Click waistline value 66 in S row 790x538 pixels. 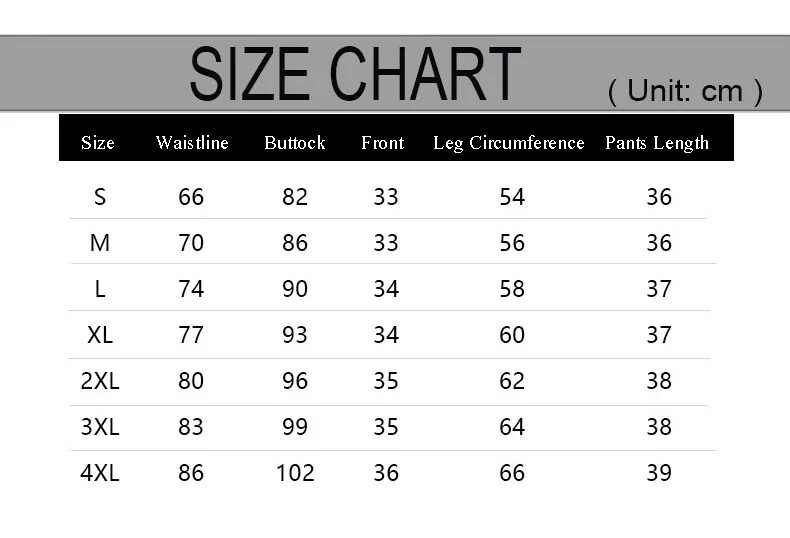pyautogui.click(x=191, y=196)
